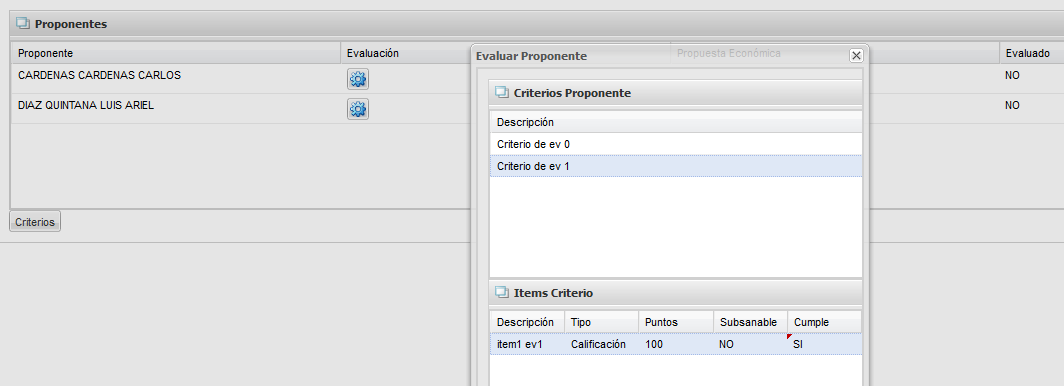1064x386 pixels.
Task: Click the Subsanable column header
Action: pos(750,322)
